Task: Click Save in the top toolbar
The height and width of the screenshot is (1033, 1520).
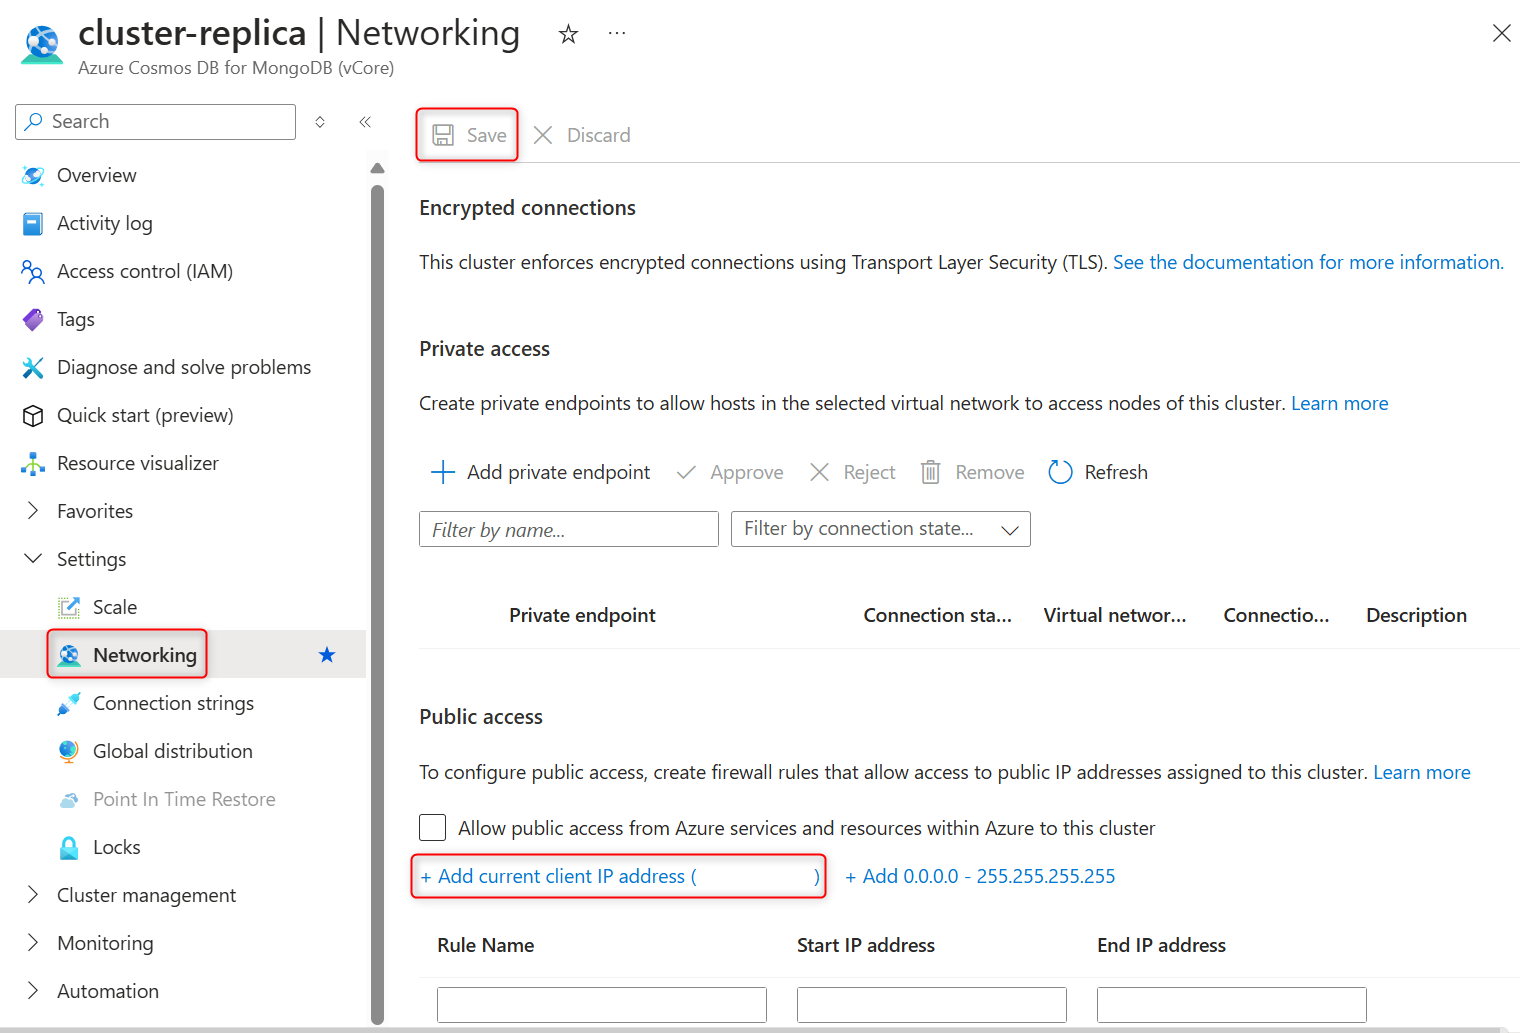Action: point(467,134)
